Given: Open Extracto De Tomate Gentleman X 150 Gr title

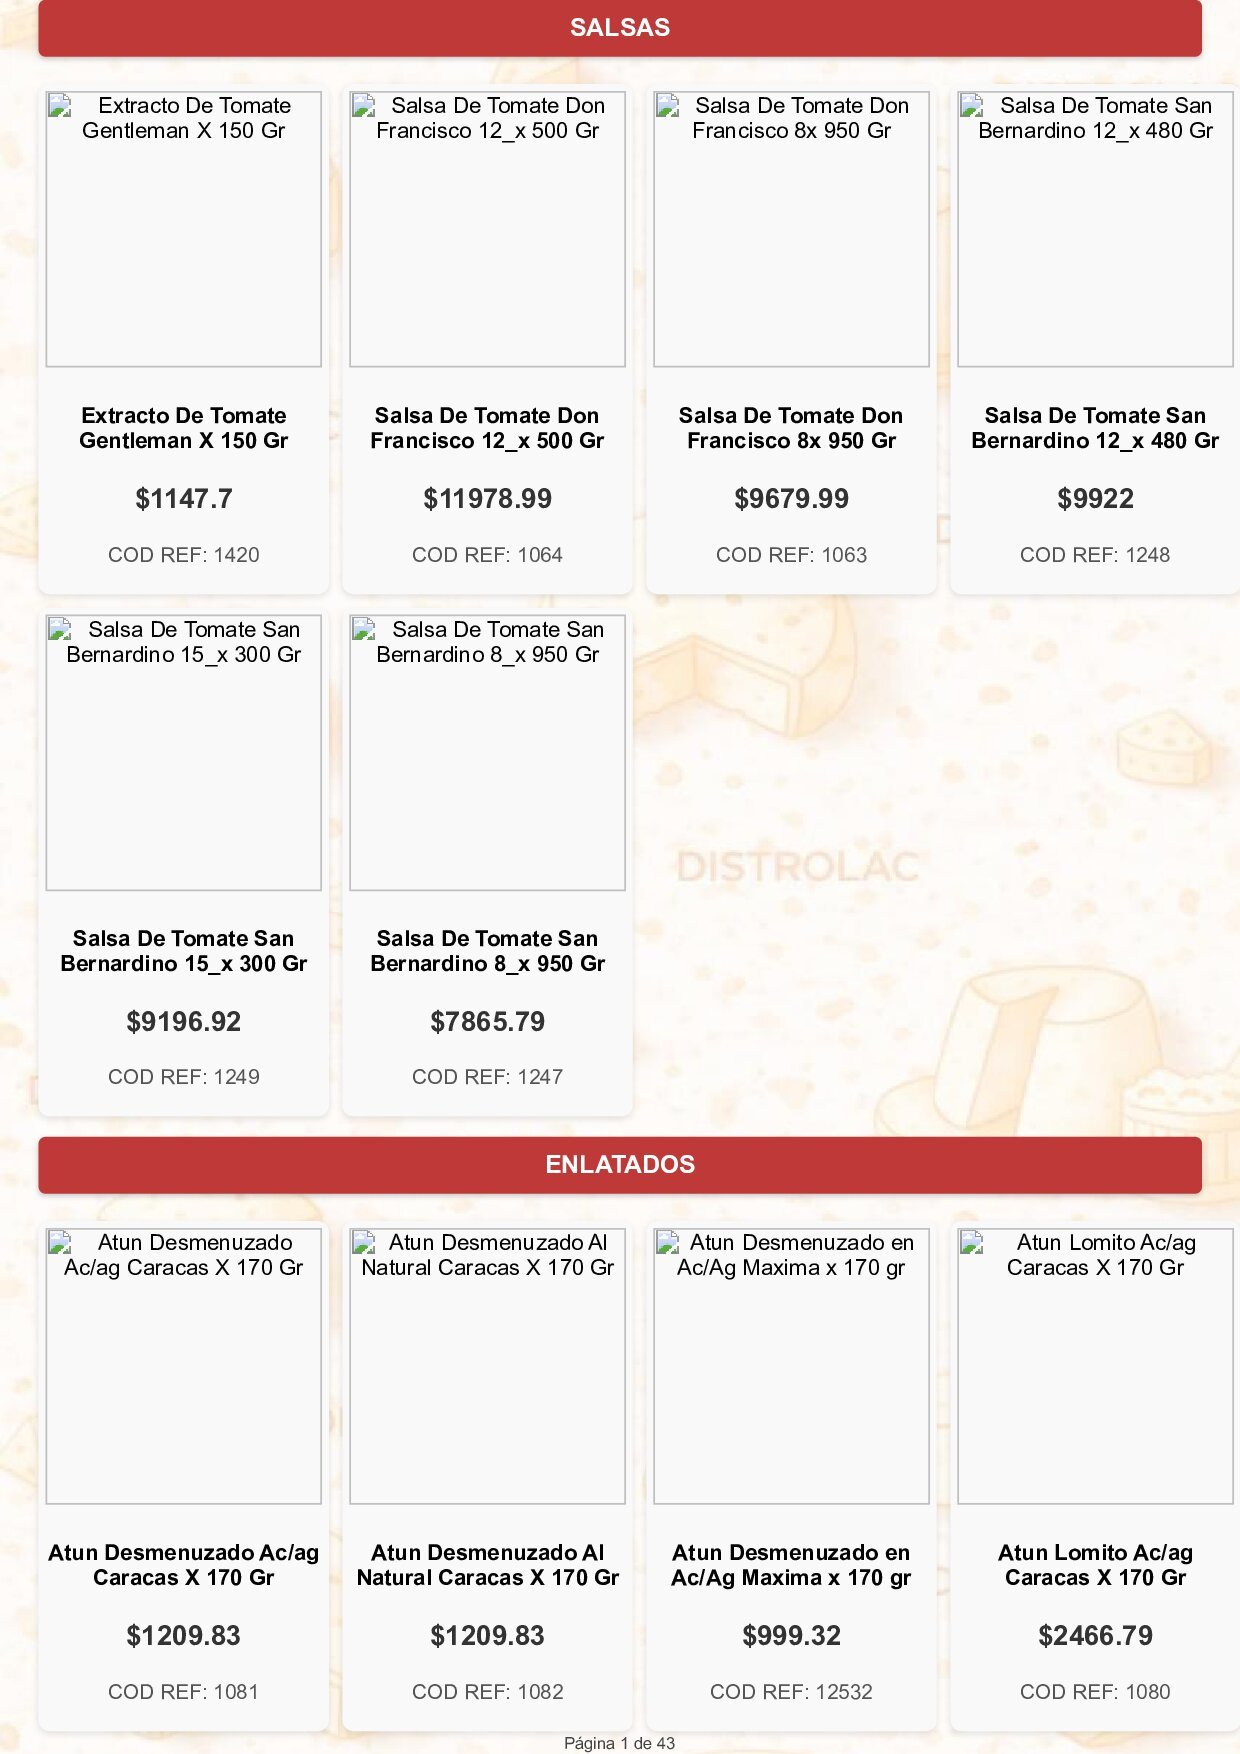Looking at the screenshot, I should coord(184,428).
